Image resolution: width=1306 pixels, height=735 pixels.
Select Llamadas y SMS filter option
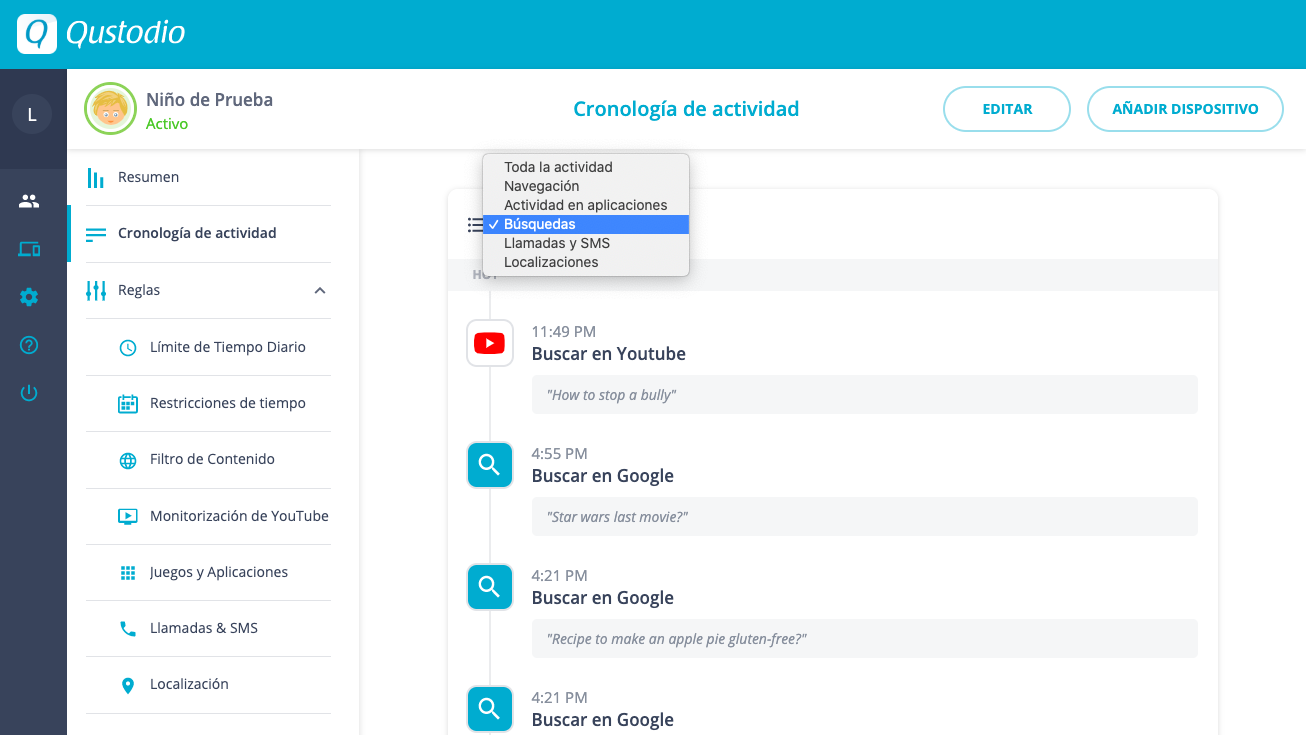(x=586, y=243)
